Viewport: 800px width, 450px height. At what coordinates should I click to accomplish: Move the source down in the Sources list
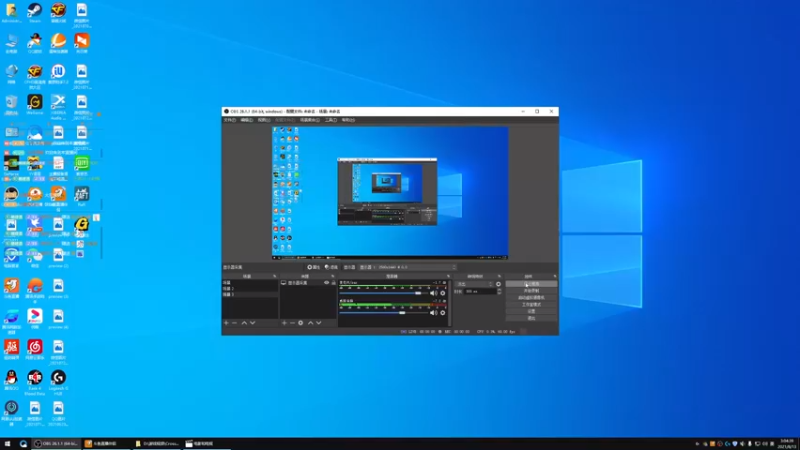click(x=319, y=323)
